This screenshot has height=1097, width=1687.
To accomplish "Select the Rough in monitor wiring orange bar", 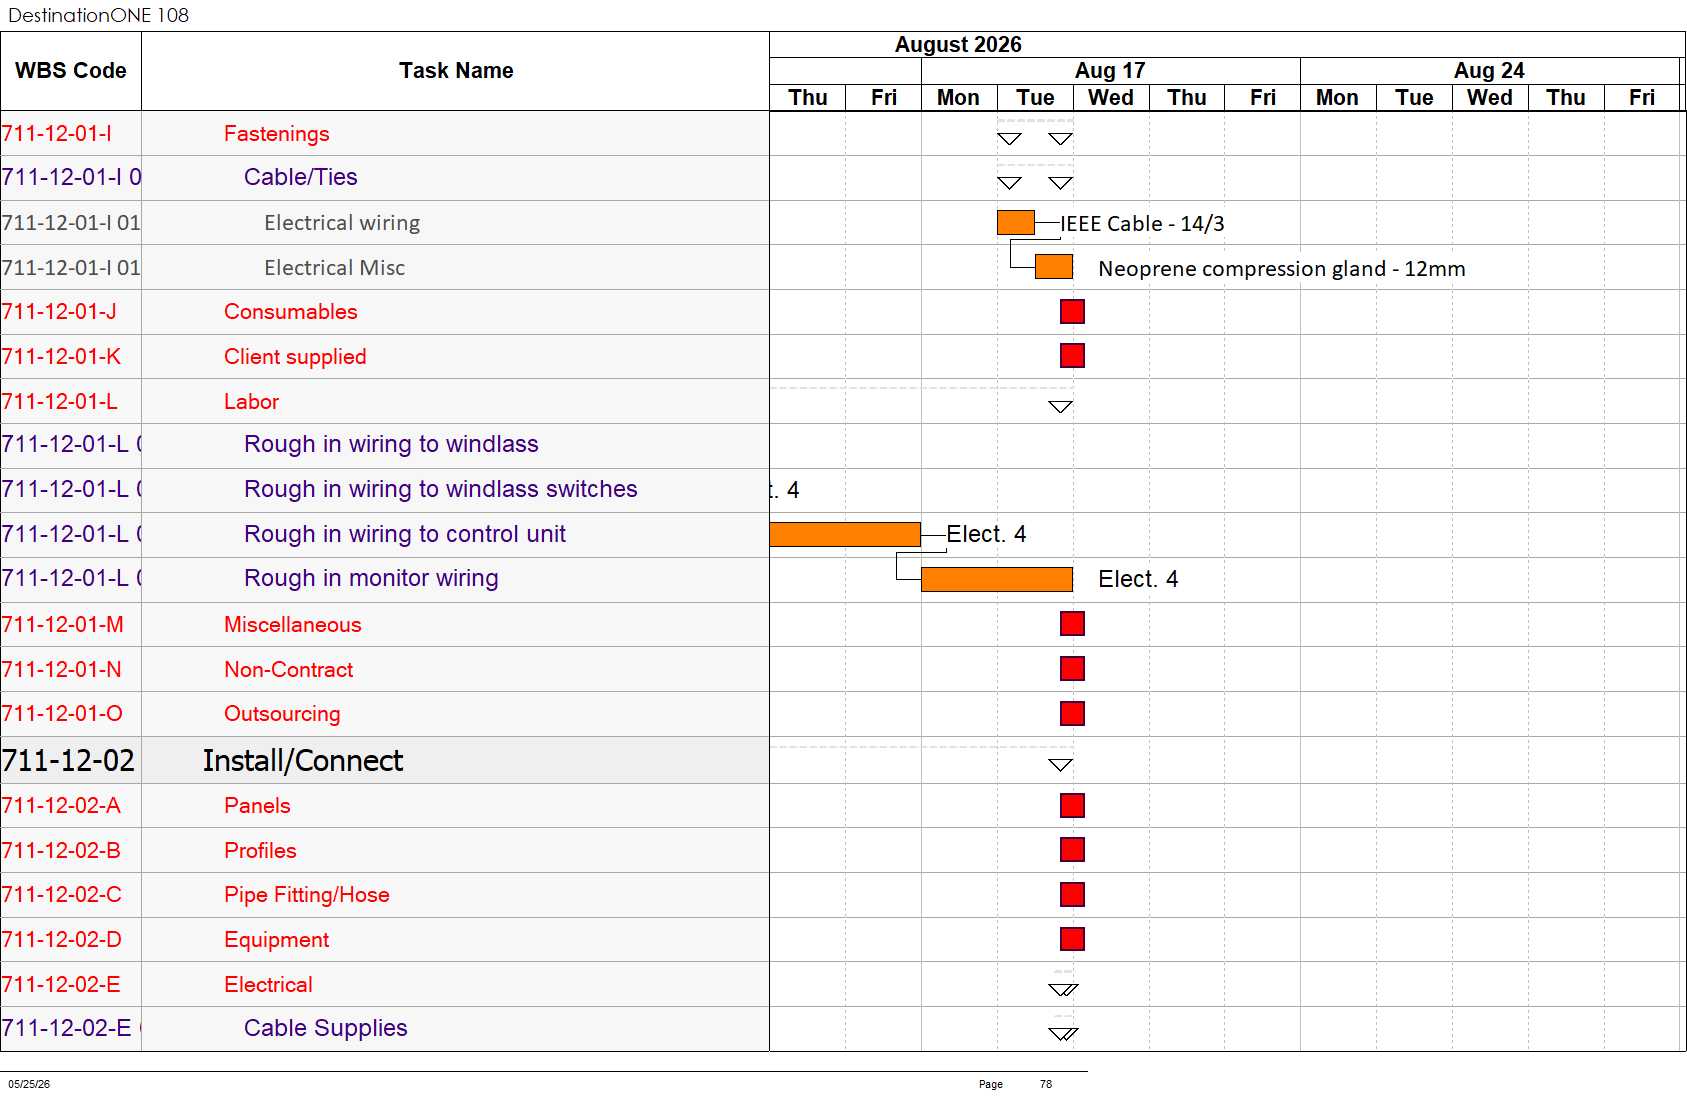I will pyautogui.click(x=997, y=580).
